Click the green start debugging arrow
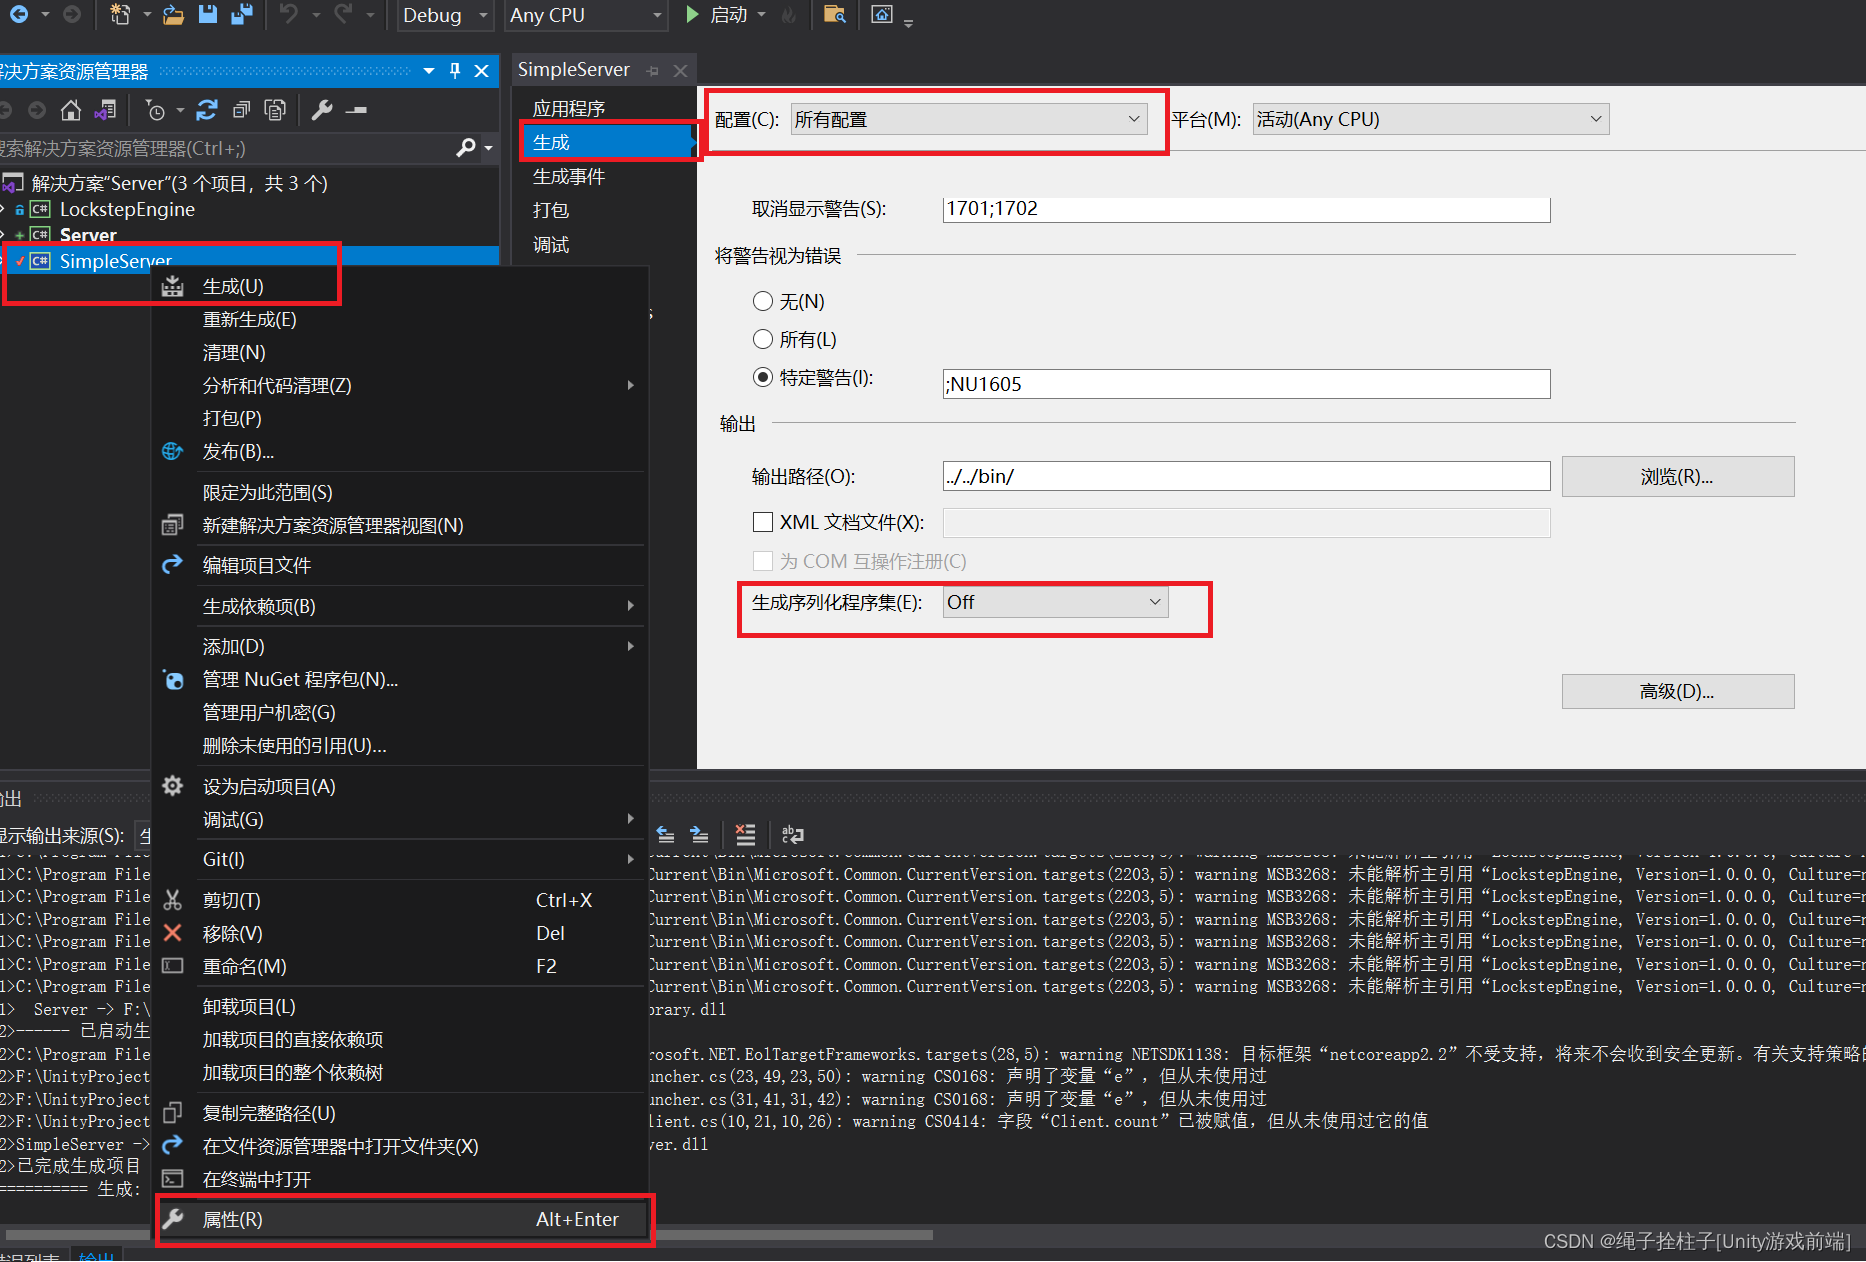The image size is (1866, 1262). point(692,14)
